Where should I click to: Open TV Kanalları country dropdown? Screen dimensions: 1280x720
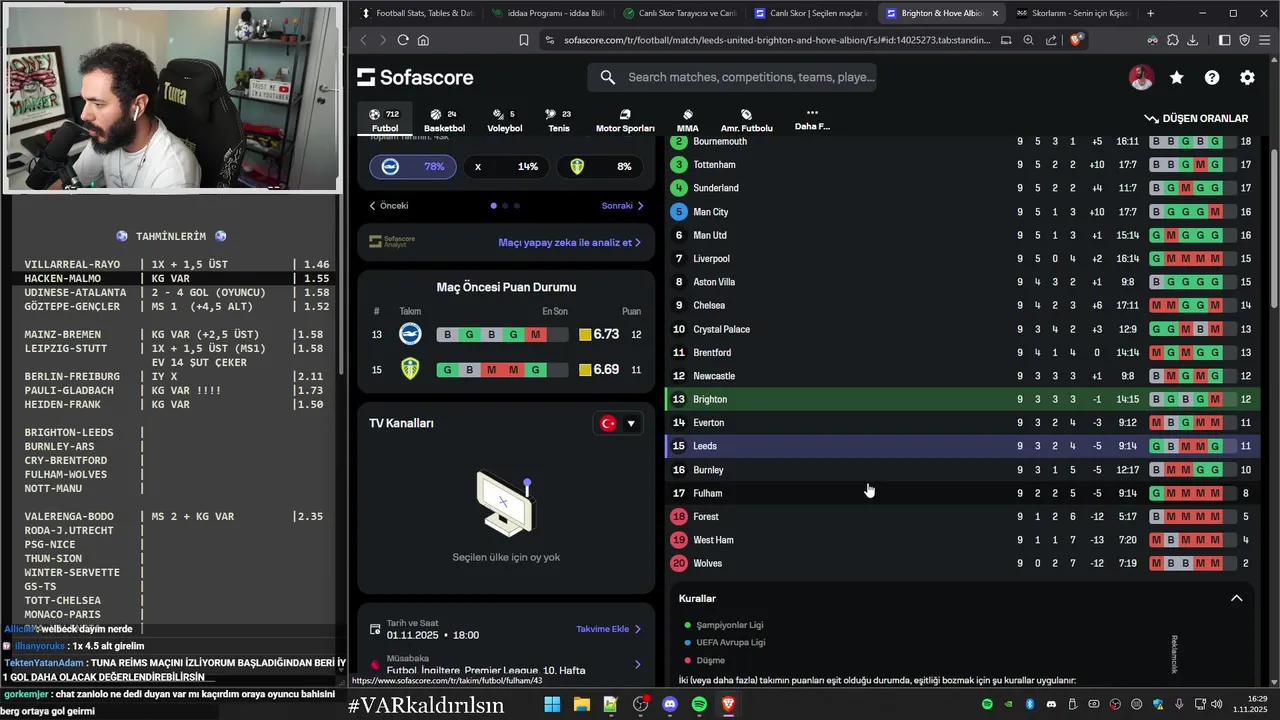pos(618,424)
